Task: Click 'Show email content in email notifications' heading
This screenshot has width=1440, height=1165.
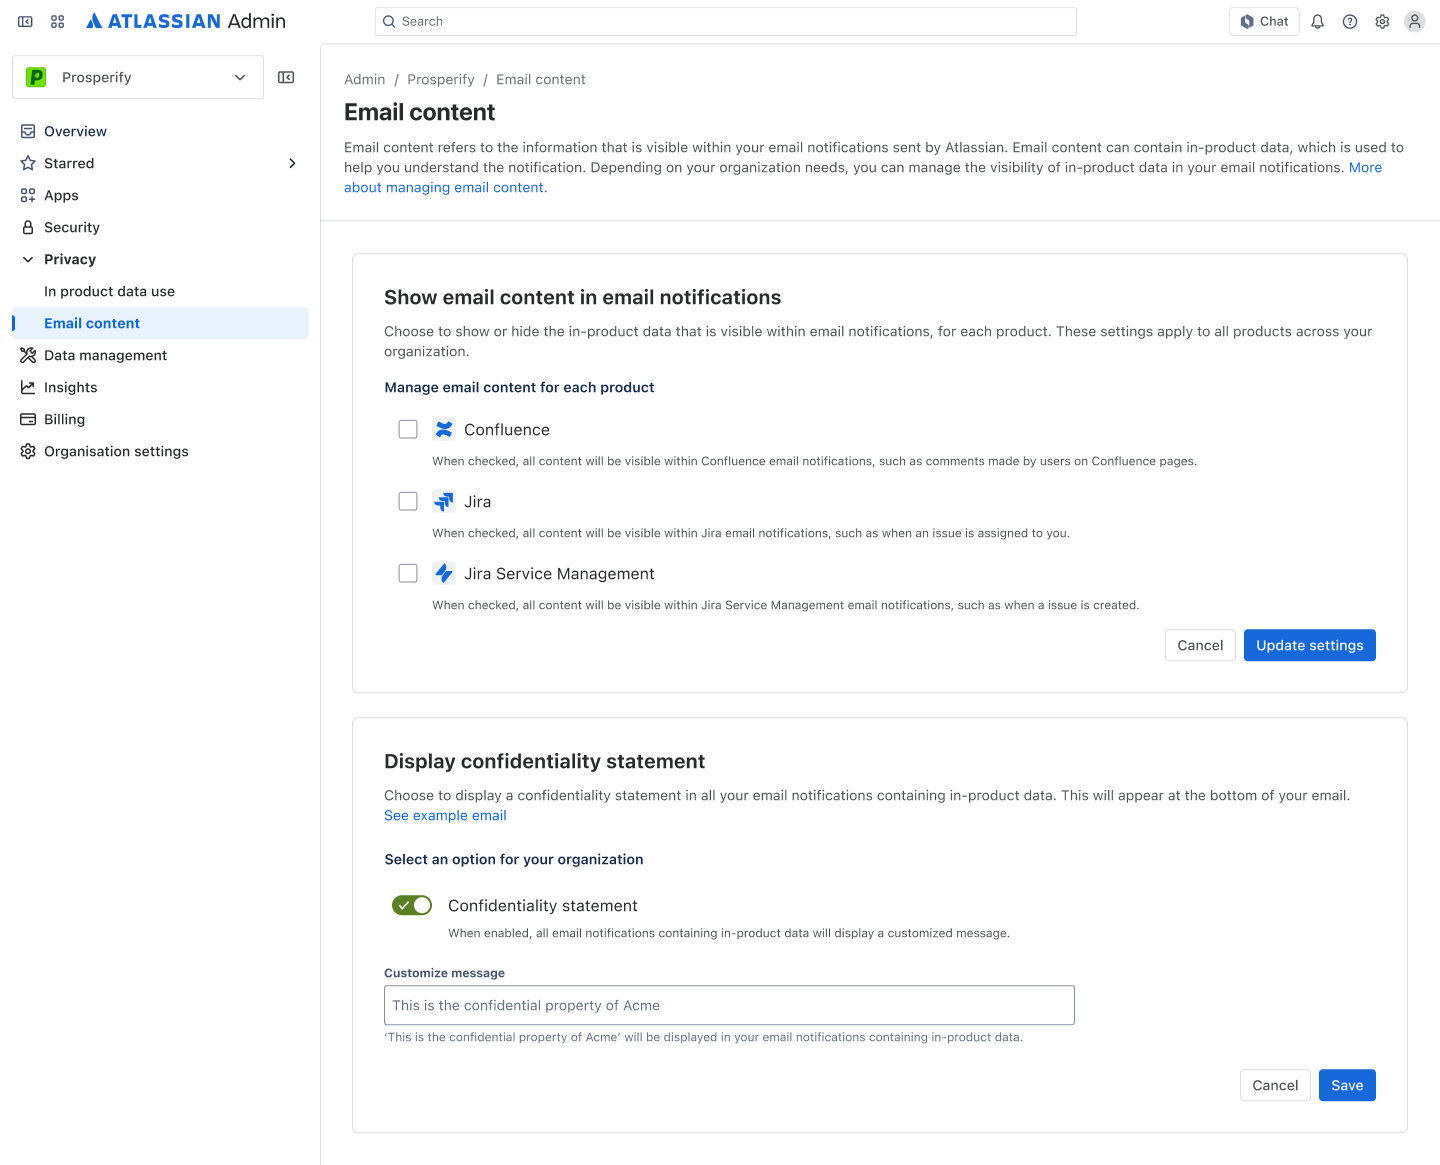Action: [x=583, y=297]
